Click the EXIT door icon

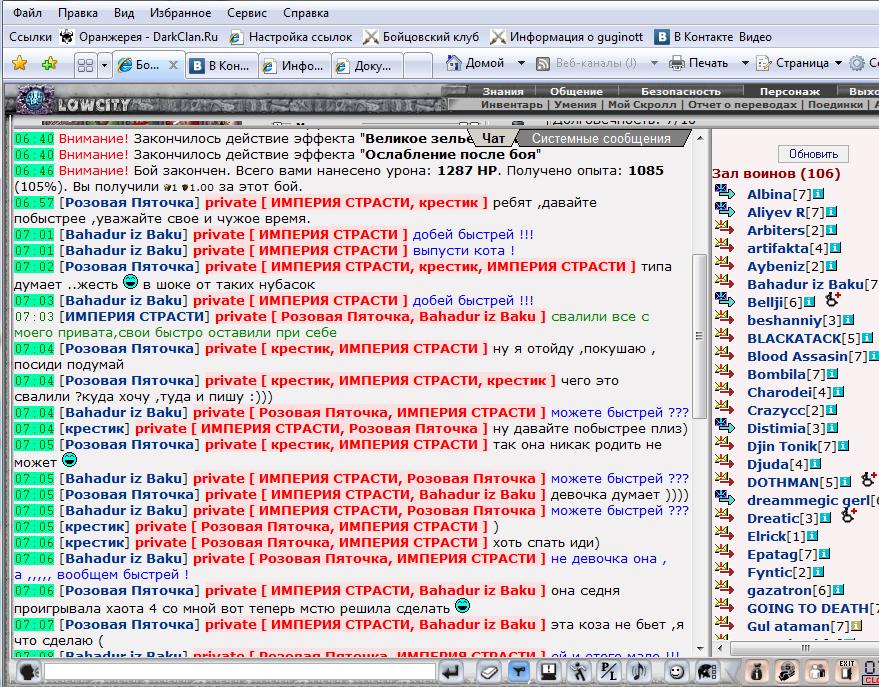pyautogui.click(x=847, y=671)
